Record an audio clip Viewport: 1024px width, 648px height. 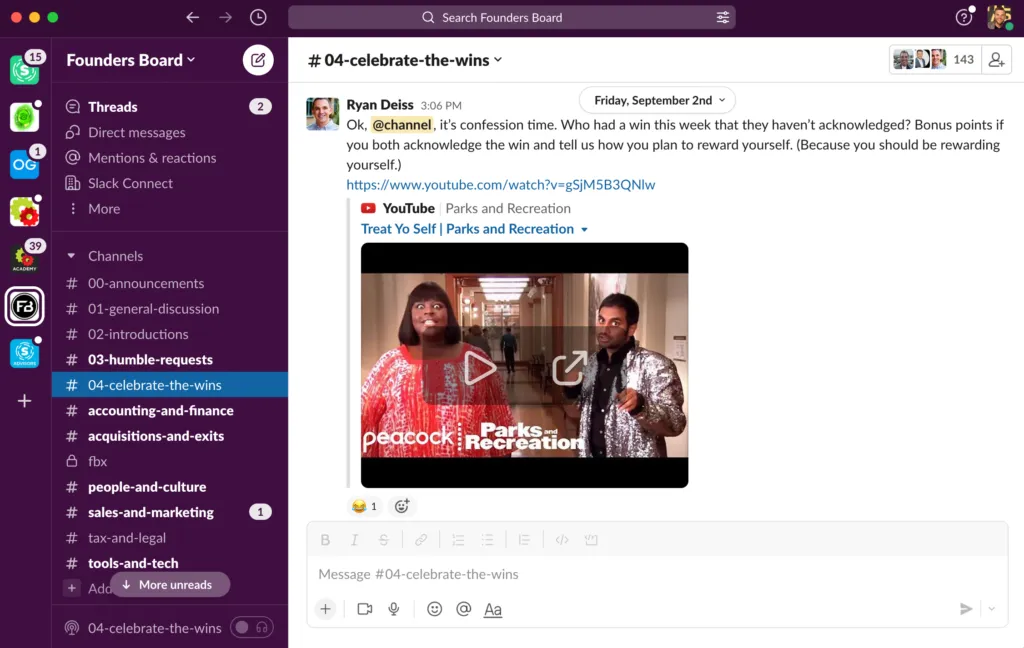click(x=394, y=609)
